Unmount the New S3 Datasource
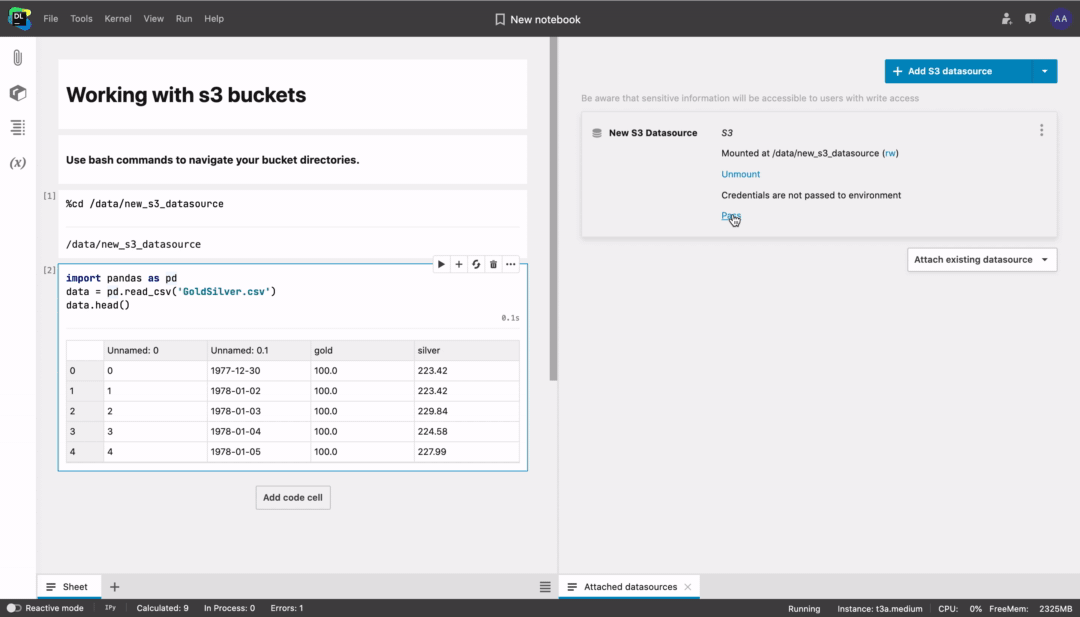This screenshot has height=617, width=1080. coord(740,174)
